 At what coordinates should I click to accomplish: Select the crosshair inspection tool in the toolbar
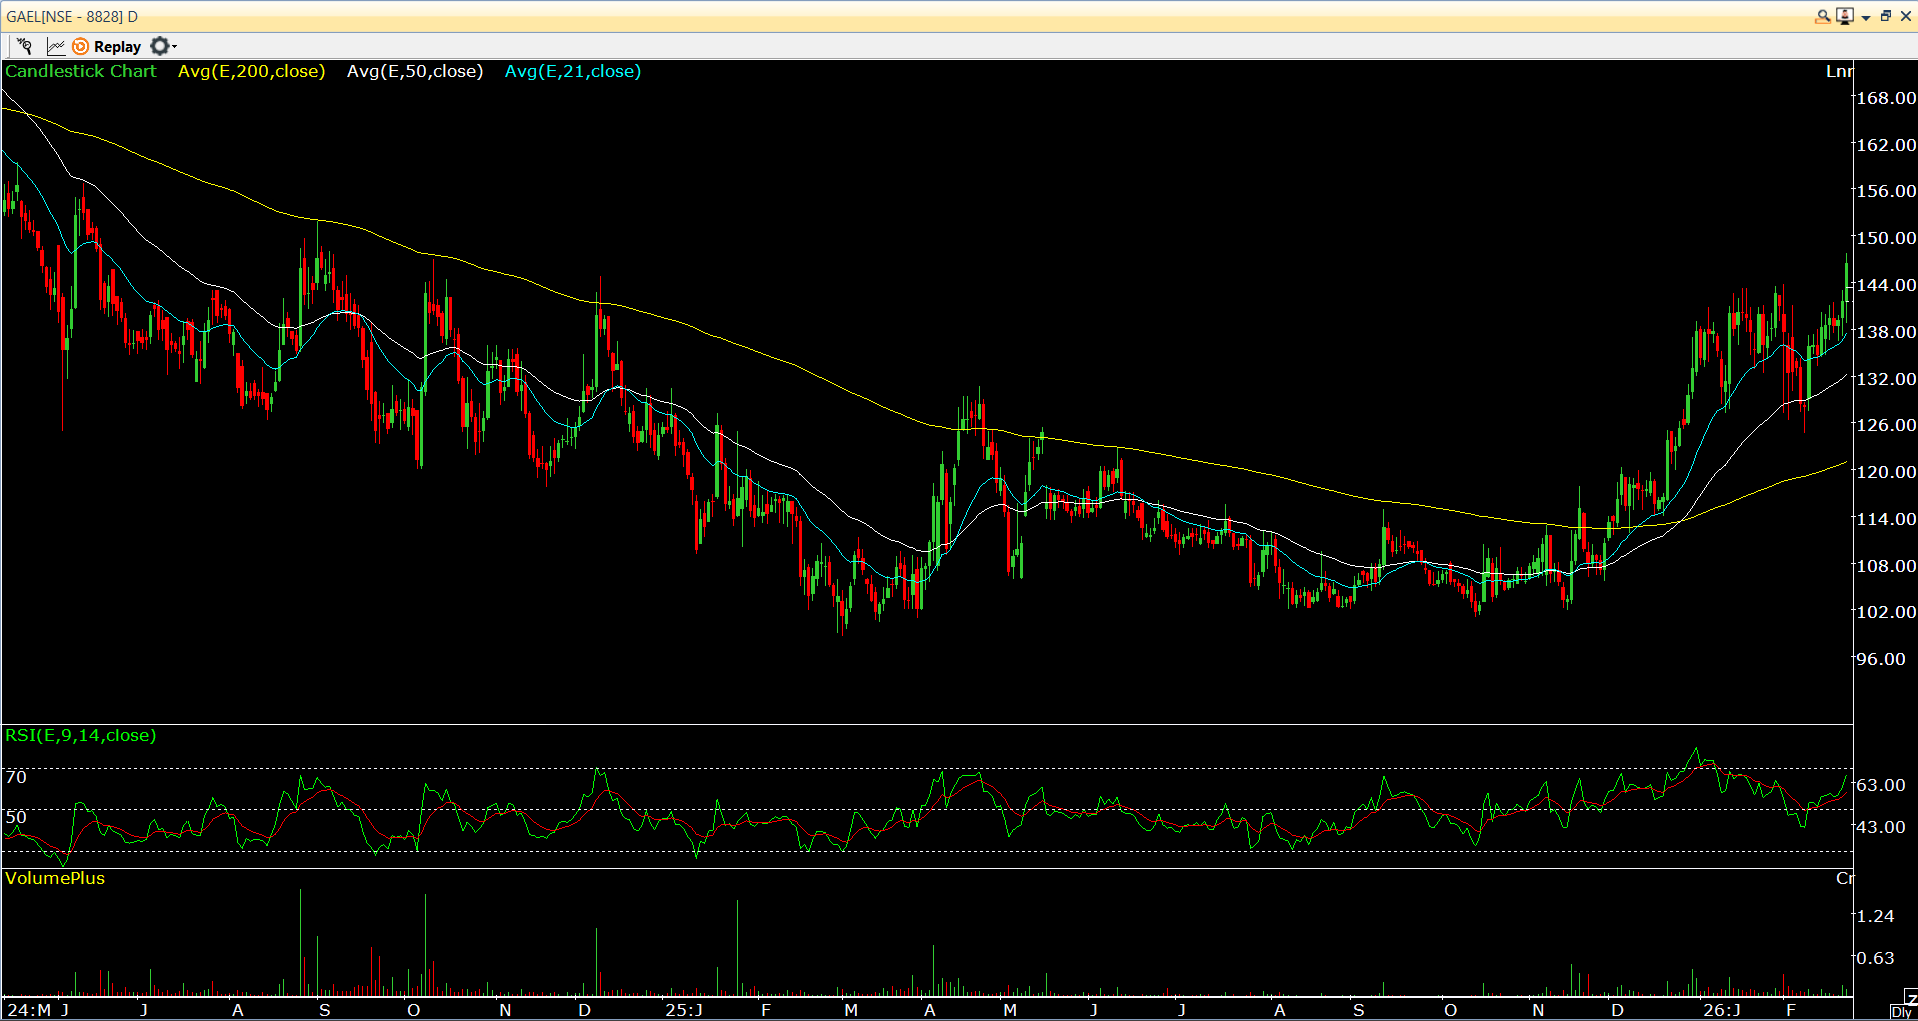[x=24, y=46]
